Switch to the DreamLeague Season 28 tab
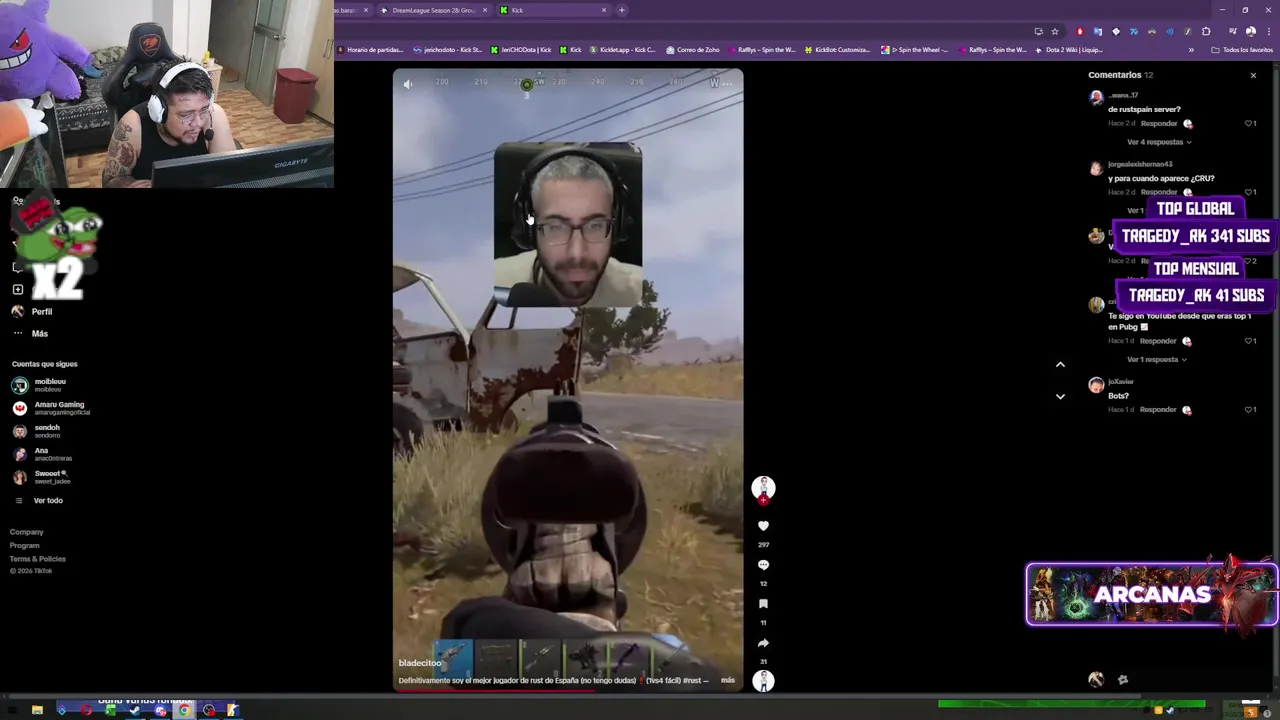The width and height of the screenshot is (1280, 720). coord(433,10)
